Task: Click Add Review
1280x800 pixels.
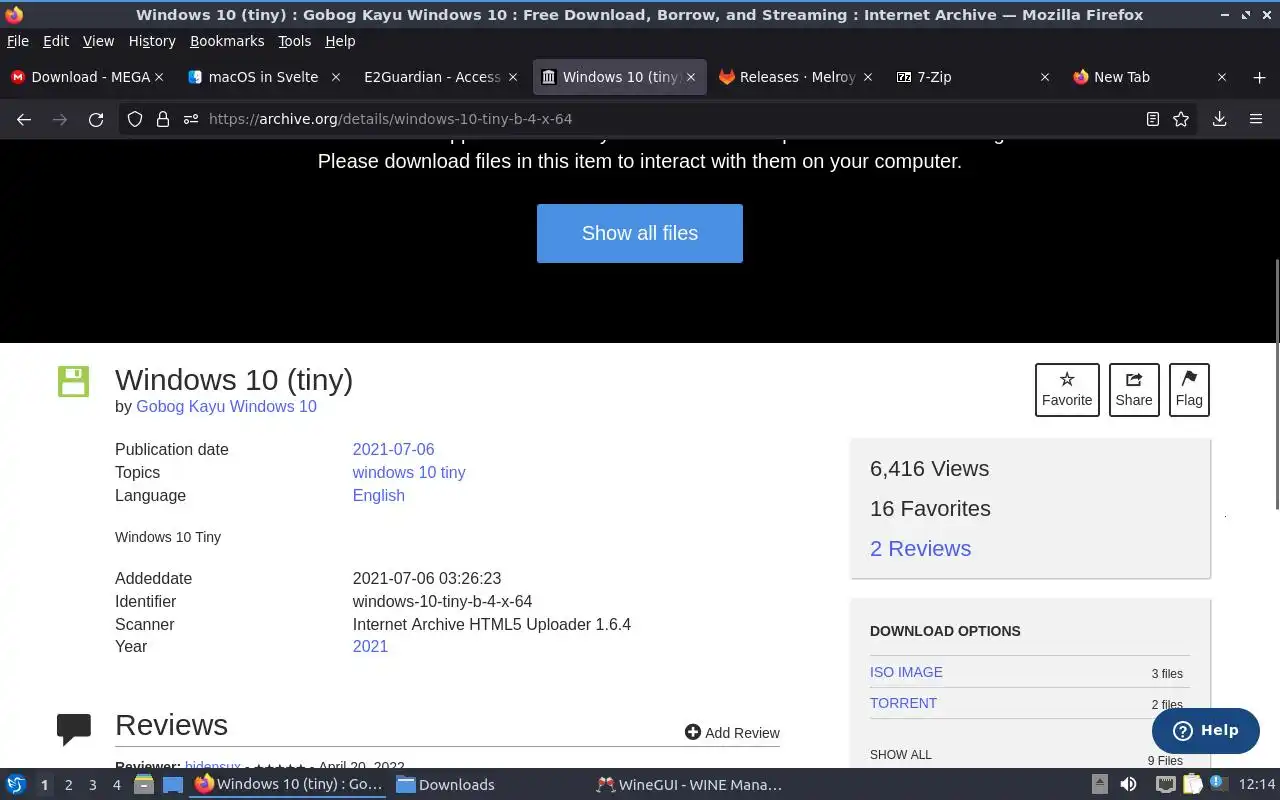Action: pyautogui.click(x=732, y=733)
